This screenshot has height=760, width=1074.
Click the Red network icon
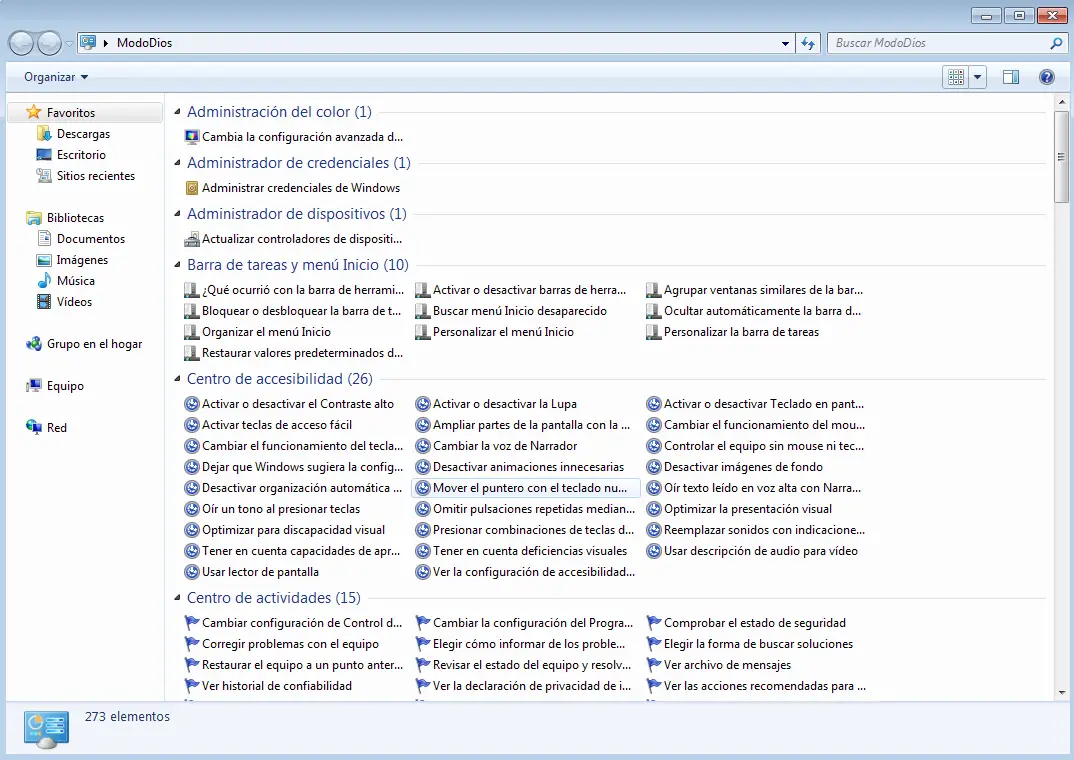[x=34, y=428]
